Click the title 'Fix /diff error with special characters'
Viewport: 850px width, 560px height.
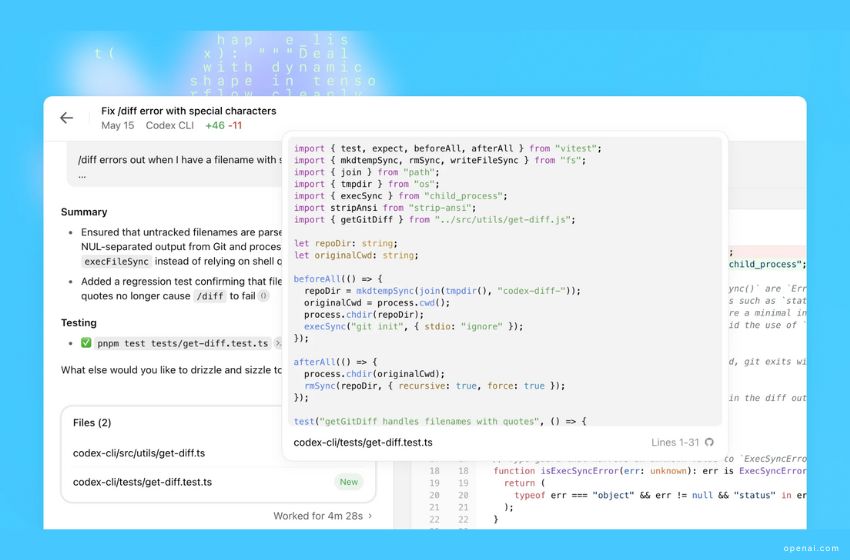(189, 111)
